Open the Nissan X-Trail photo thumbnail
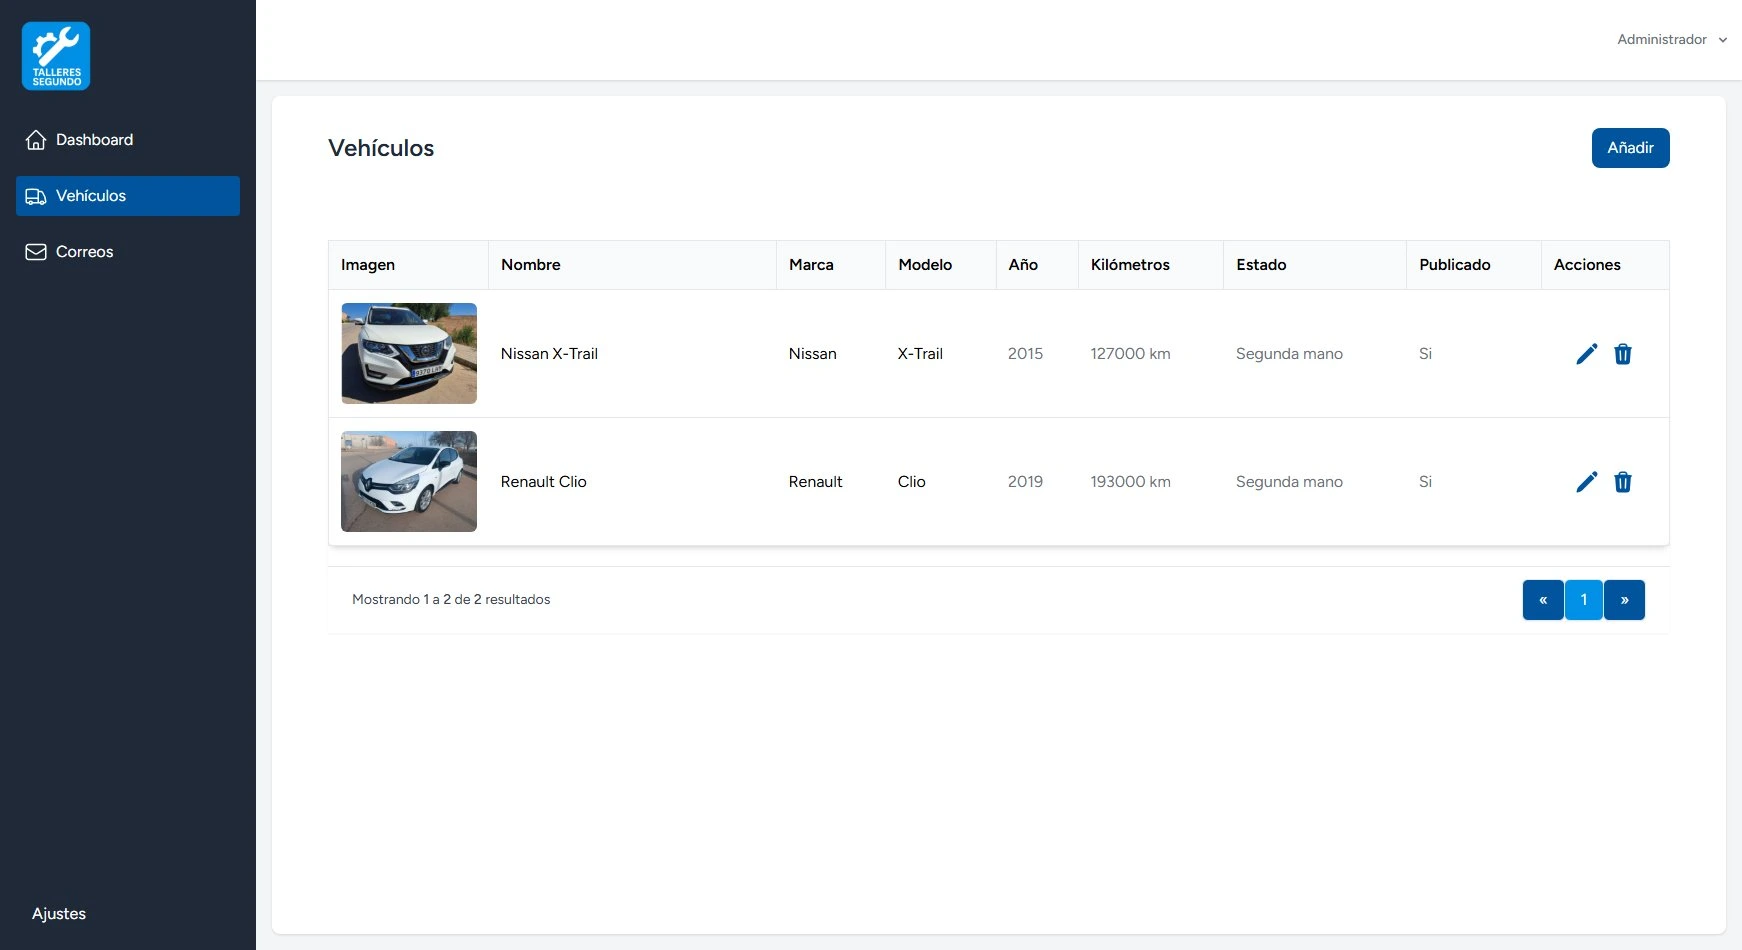Screen dimensions: 1742x950 (409, 354)
